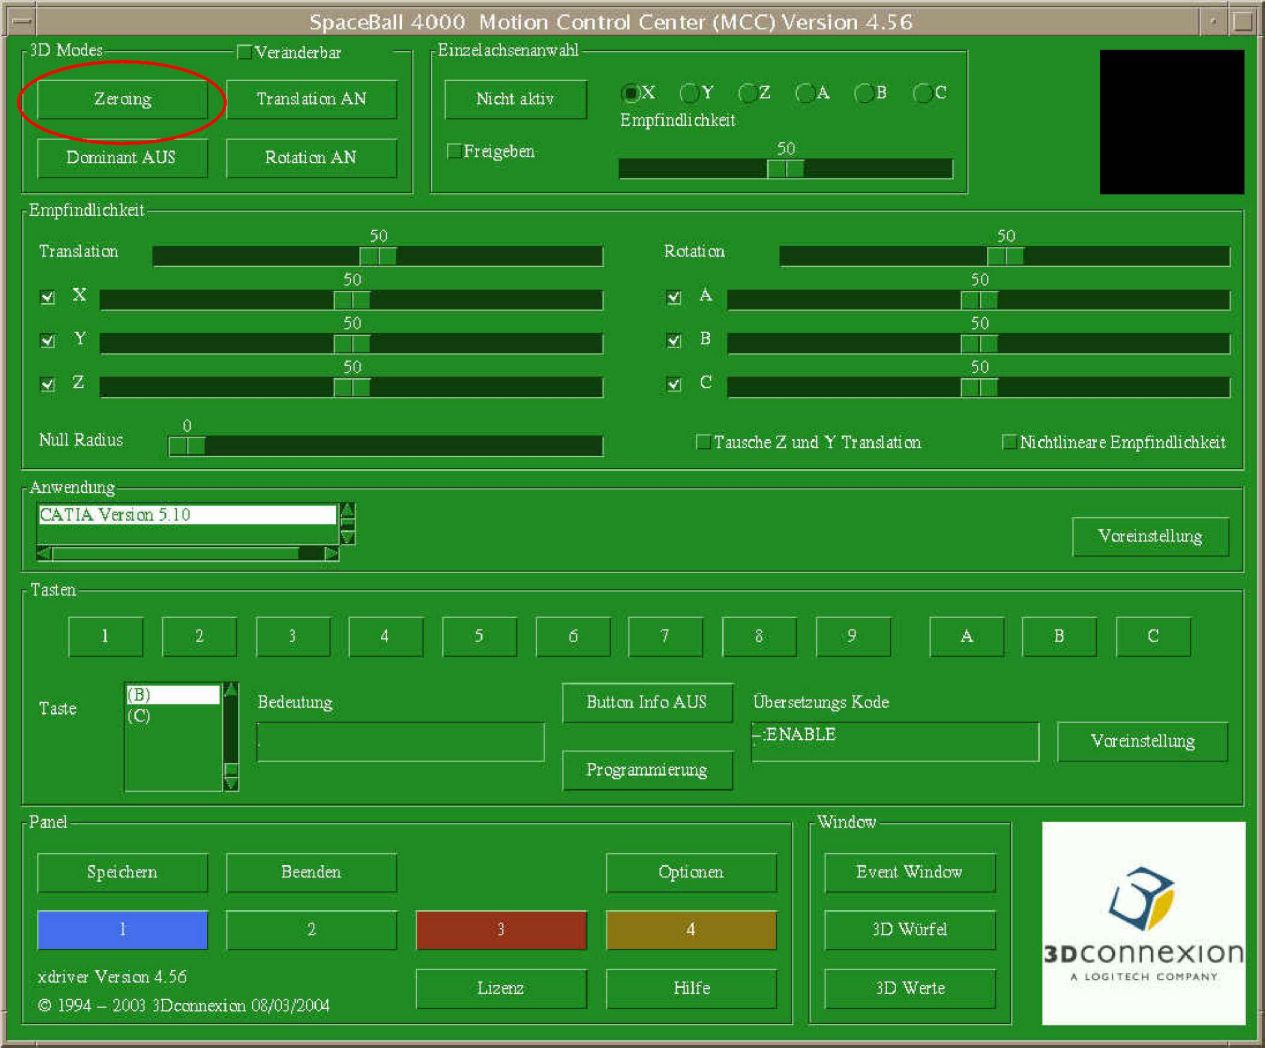Toggle the Translation AN button

[x=311, y=99]
